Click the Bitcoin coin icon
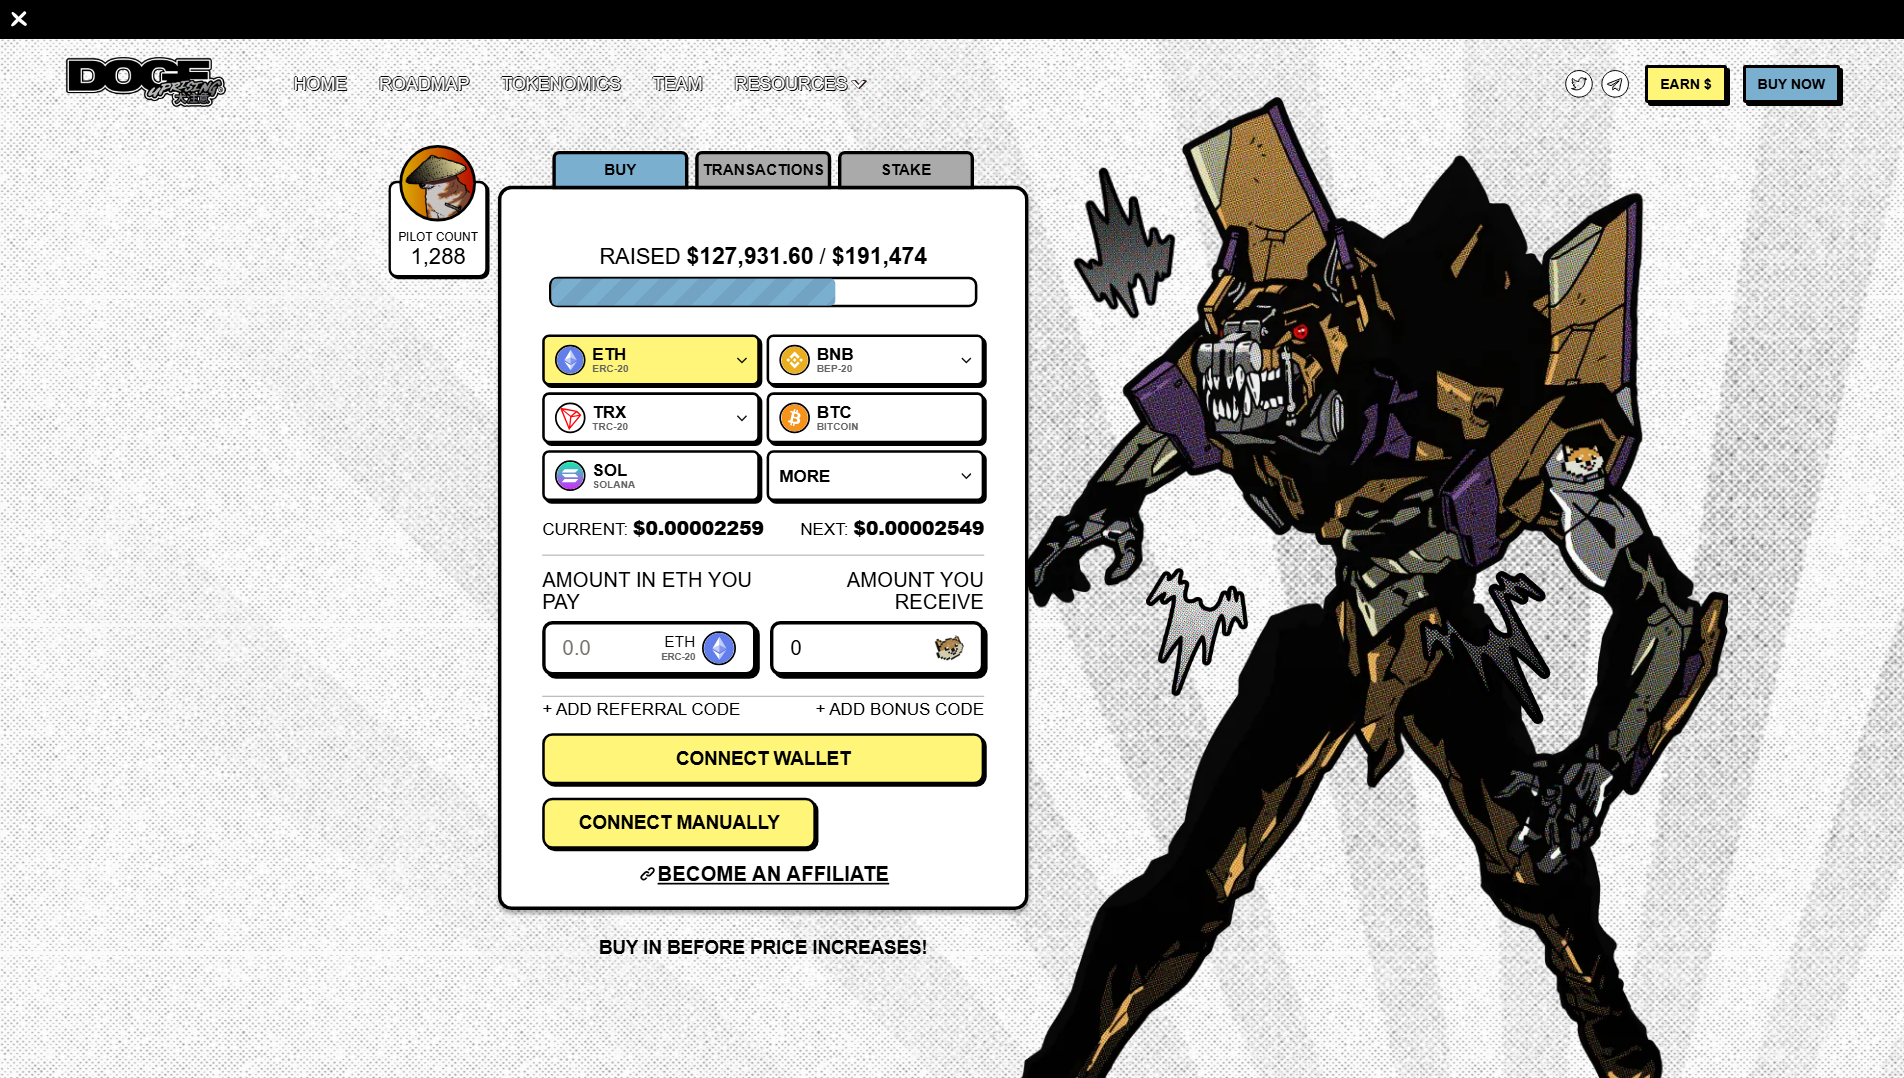The height and width of the screenshot is (1078, 1904). pyautogui.click(x=794, y=418)
